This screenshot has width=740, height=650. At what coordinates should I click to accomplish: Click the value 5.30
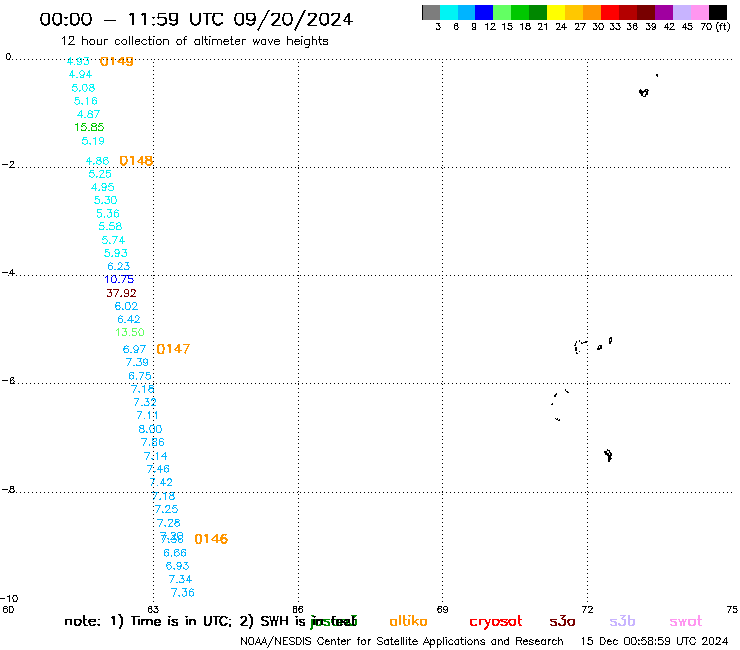point(105,200)
